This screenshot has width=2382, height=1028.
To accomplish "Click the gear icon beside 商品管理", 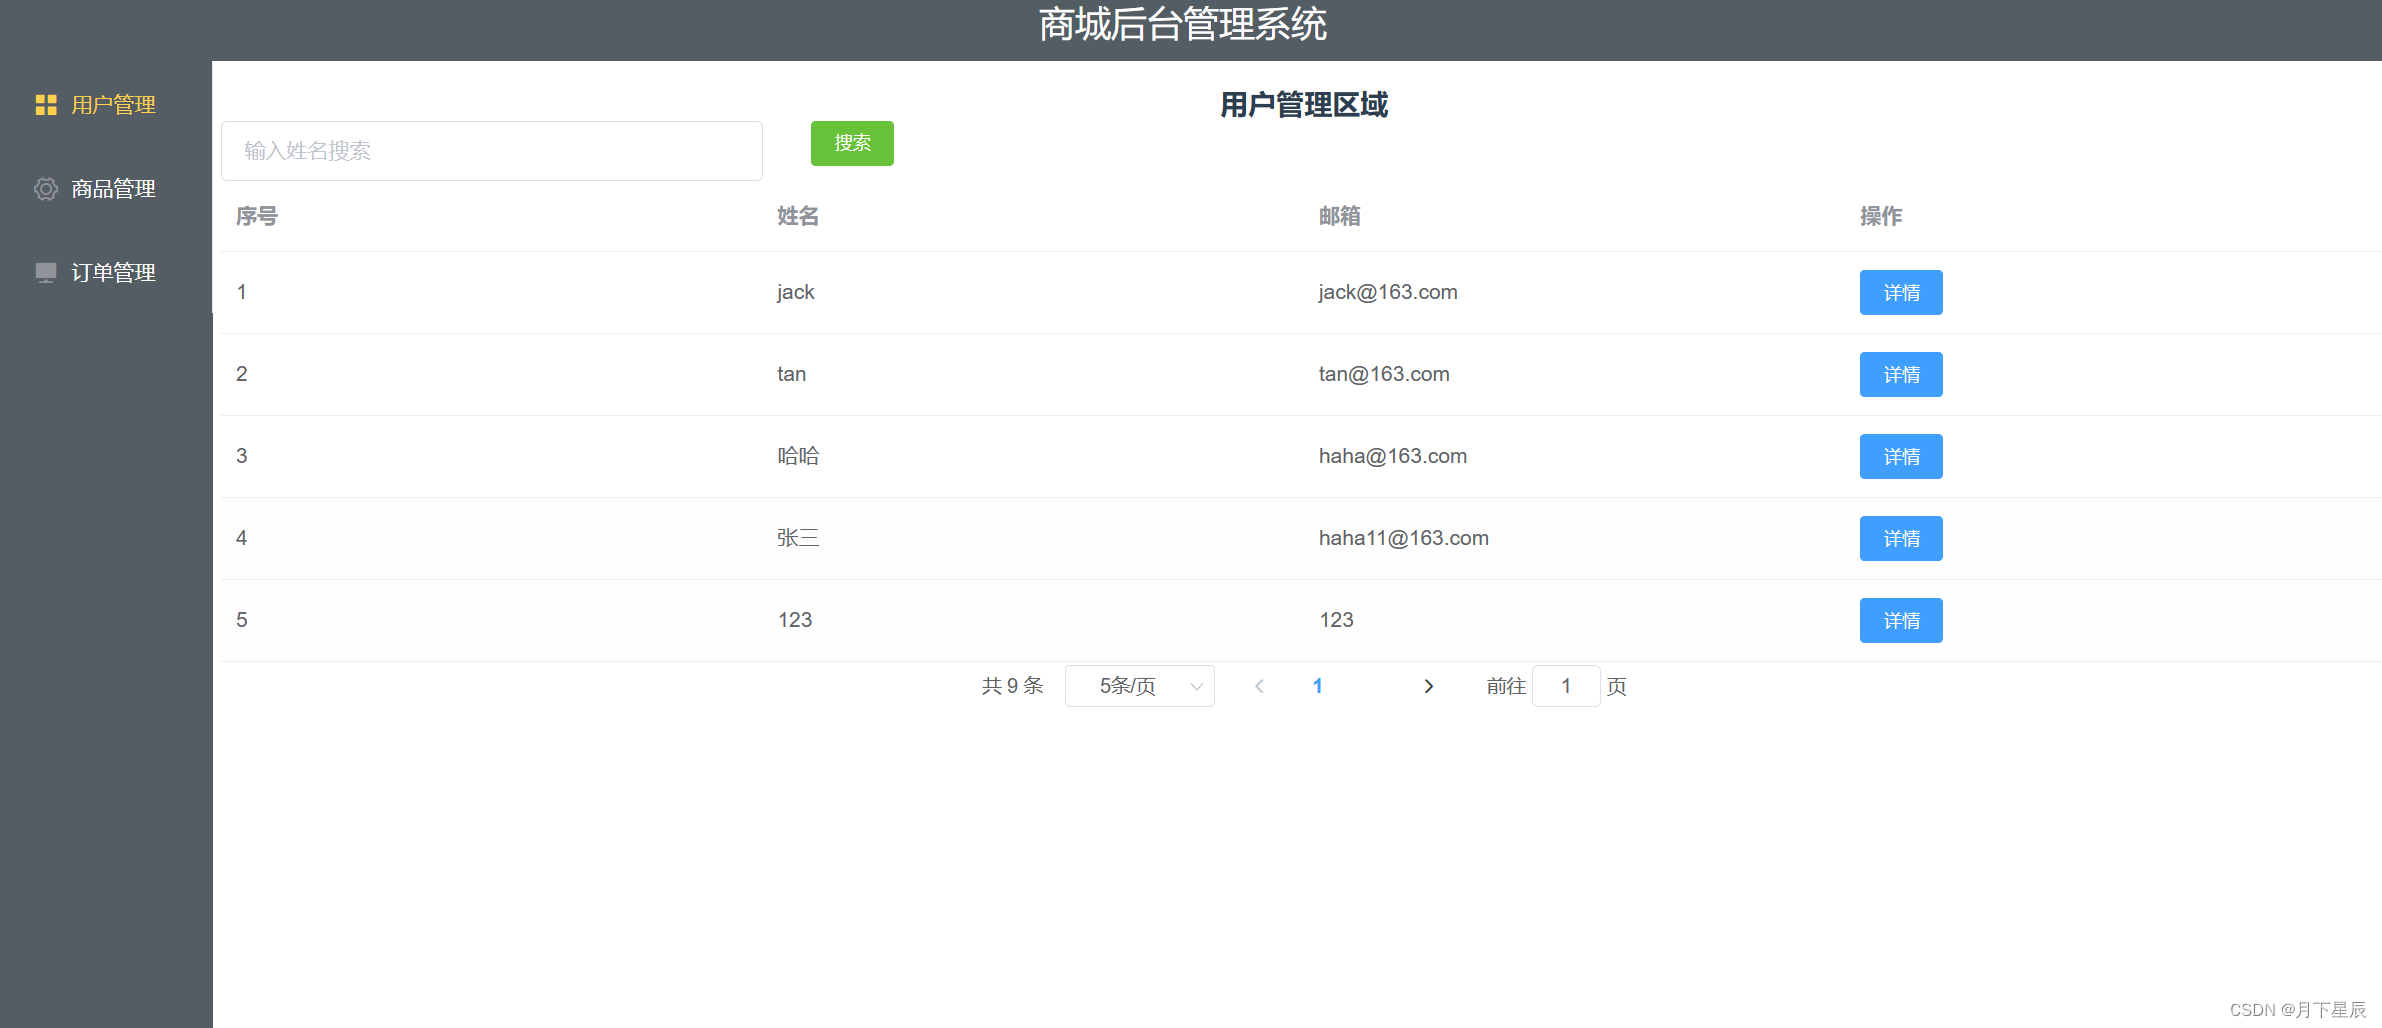I will click(46, 188).
